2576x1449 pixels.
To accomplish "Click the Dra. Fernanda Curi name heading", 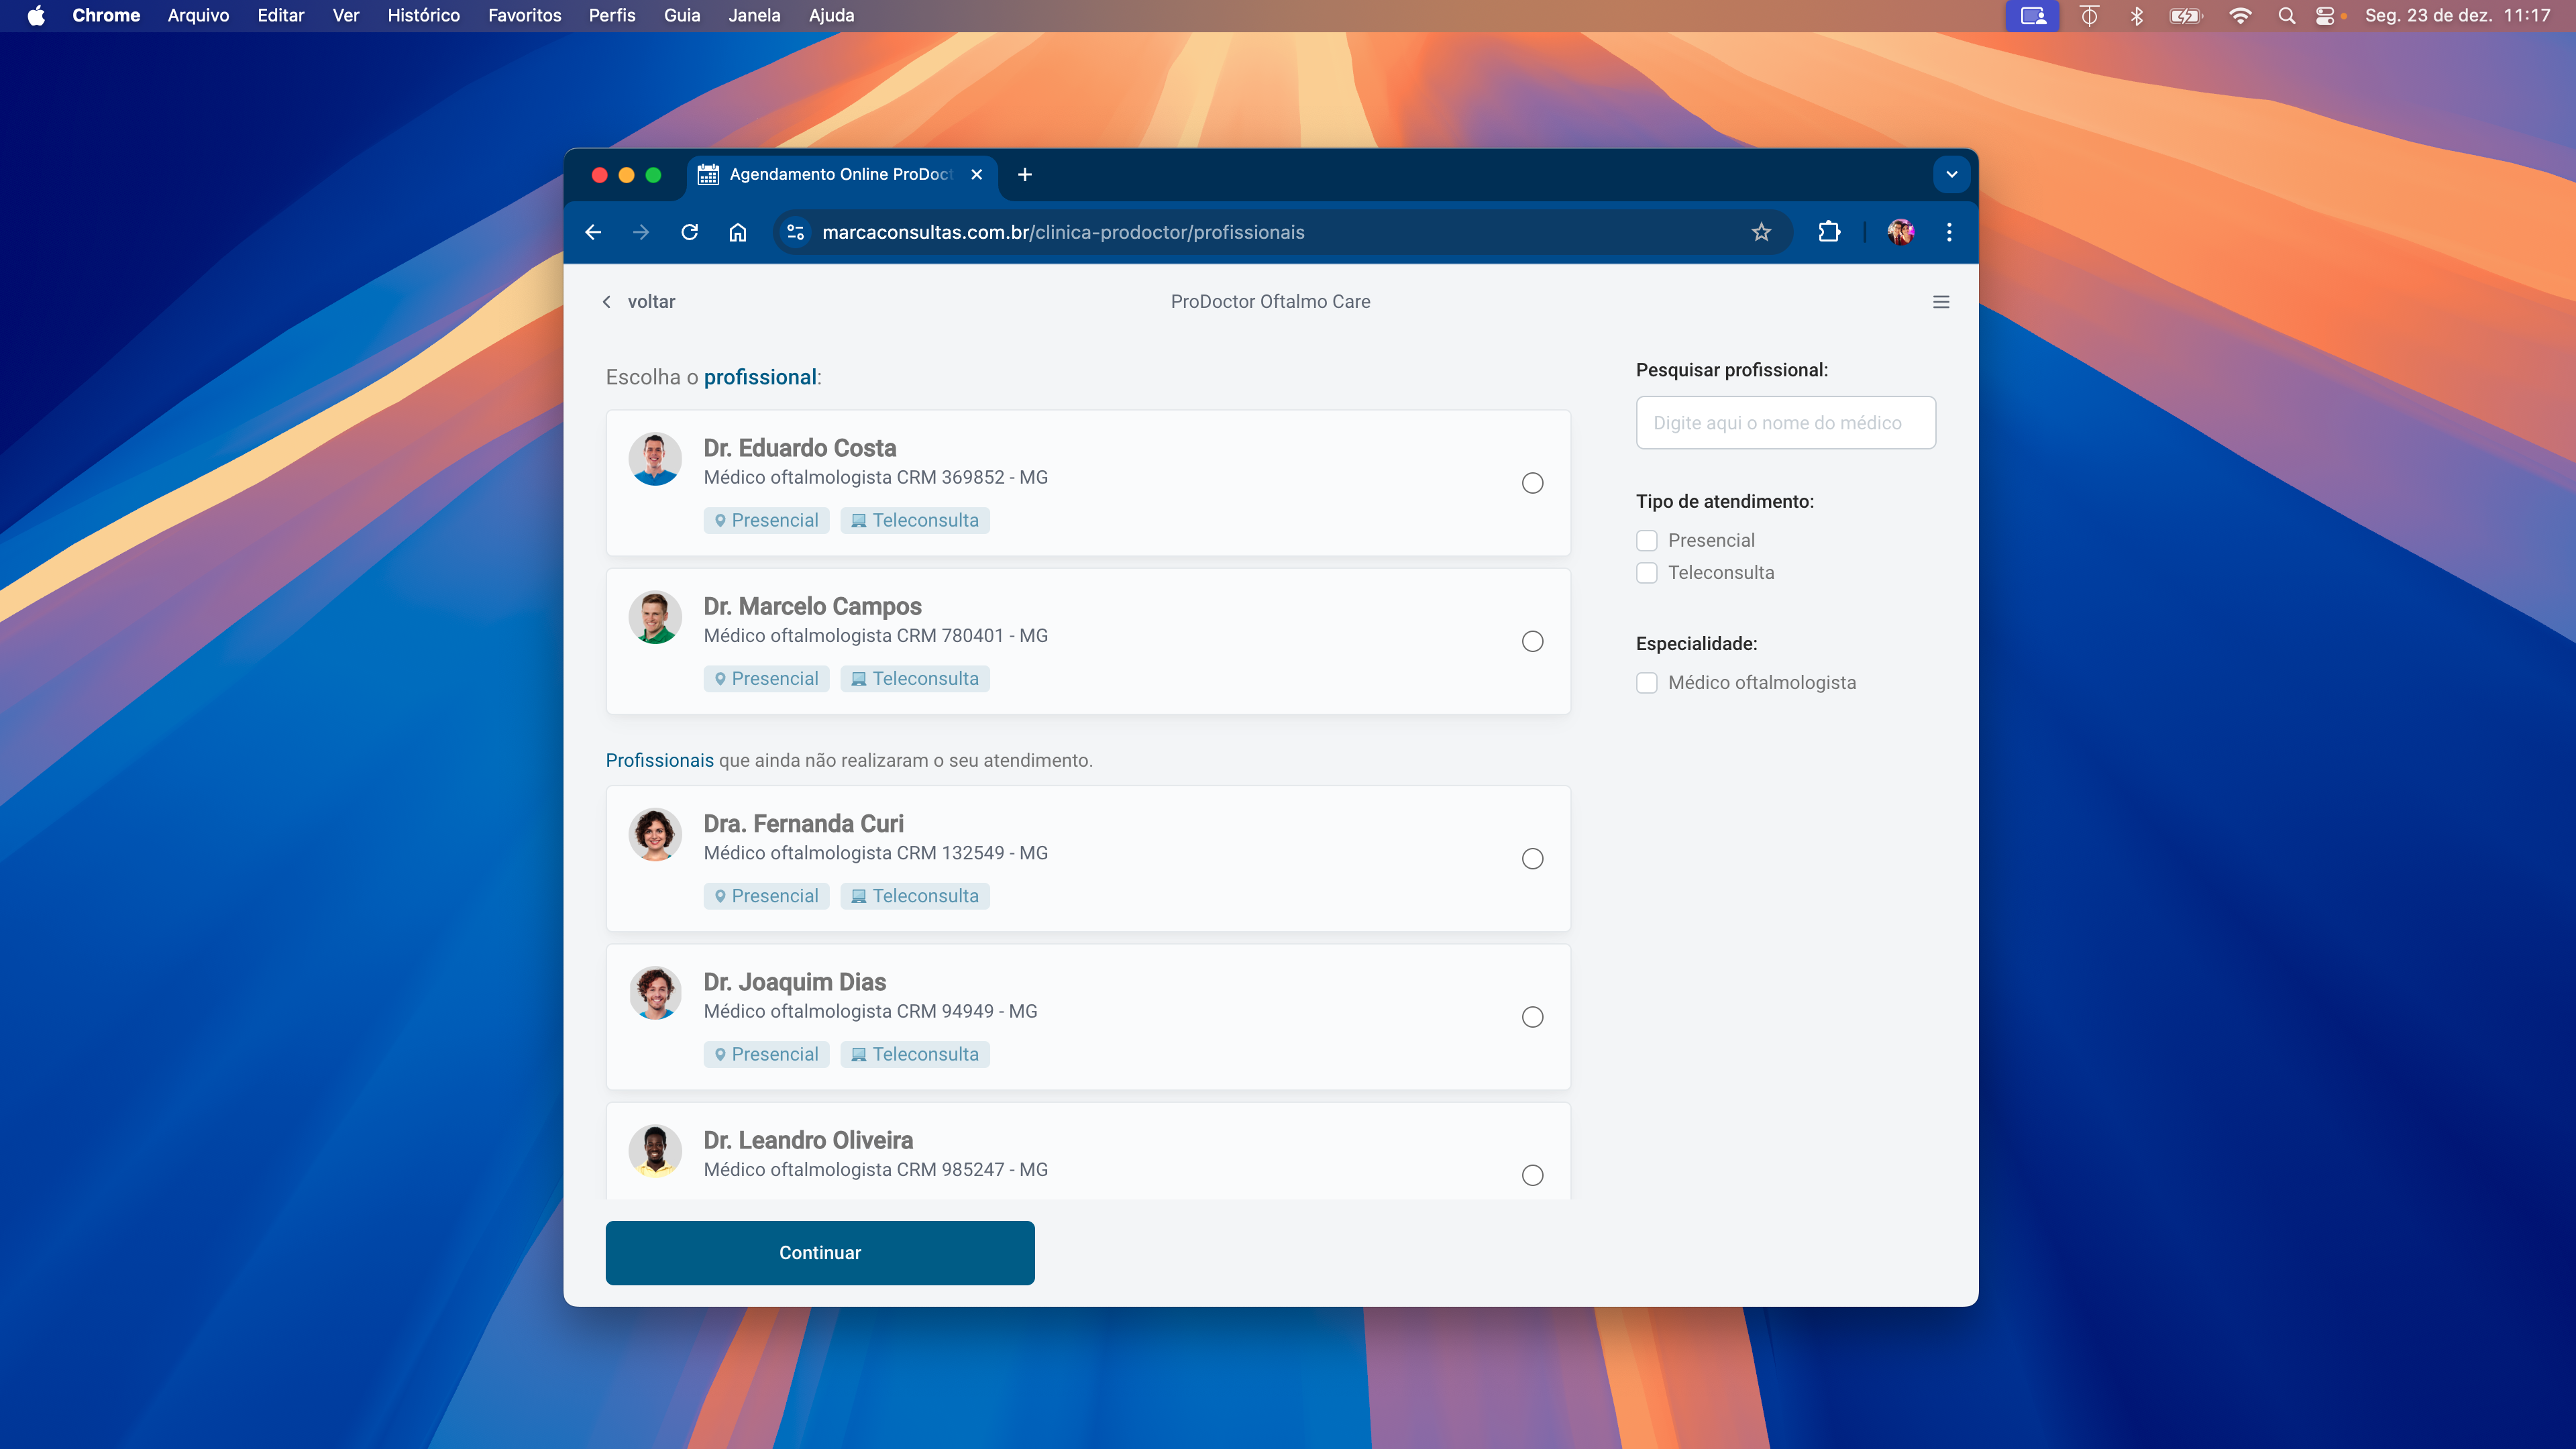I will [x=803, y=824].
